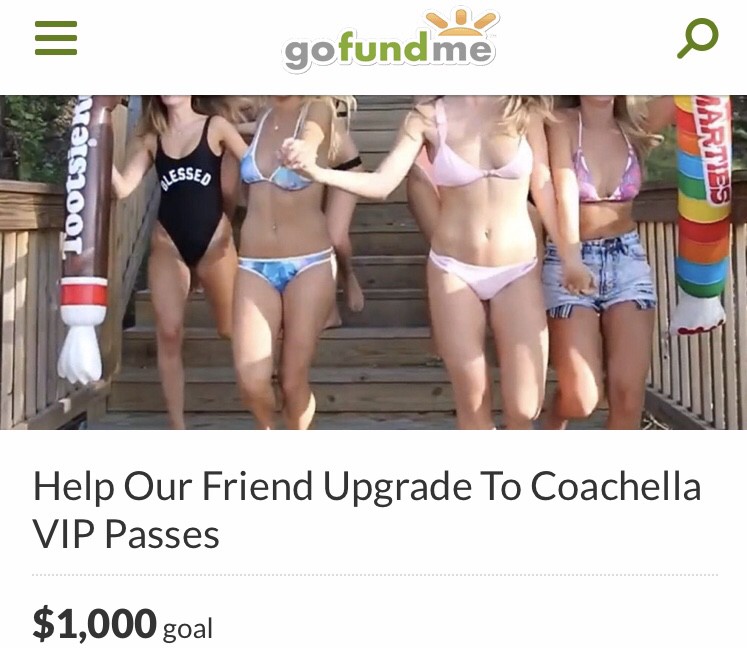
Task: Click the BLESSED text on black swimsuit
Action: (186, 179)
